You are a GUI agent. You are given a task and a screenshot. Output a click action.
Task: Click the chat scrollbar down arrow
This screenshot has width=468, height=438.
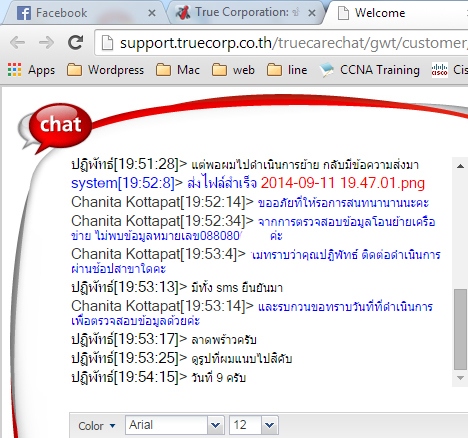click(x=460, y=378)
